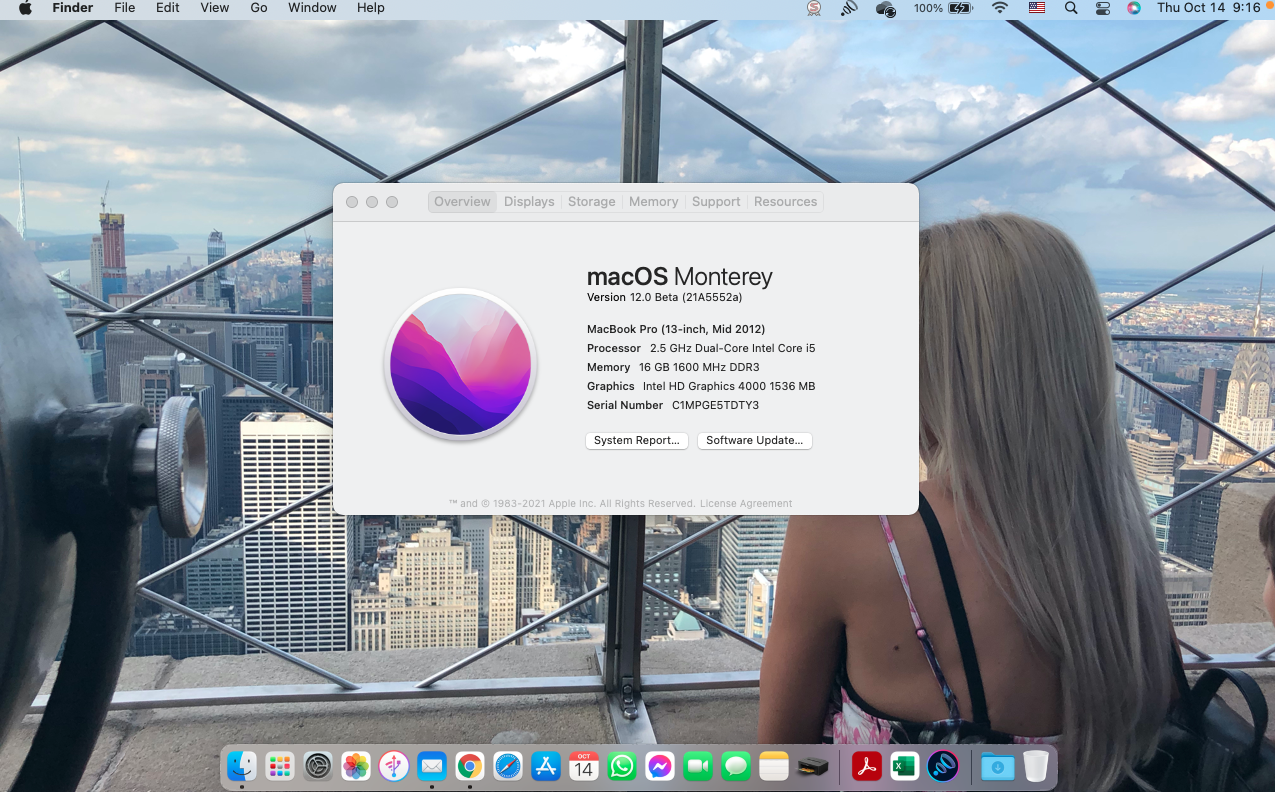Click version text '12.0 Beta (21A5552a)'
The width and height of the screenshot is (1275, 792).
685,298
